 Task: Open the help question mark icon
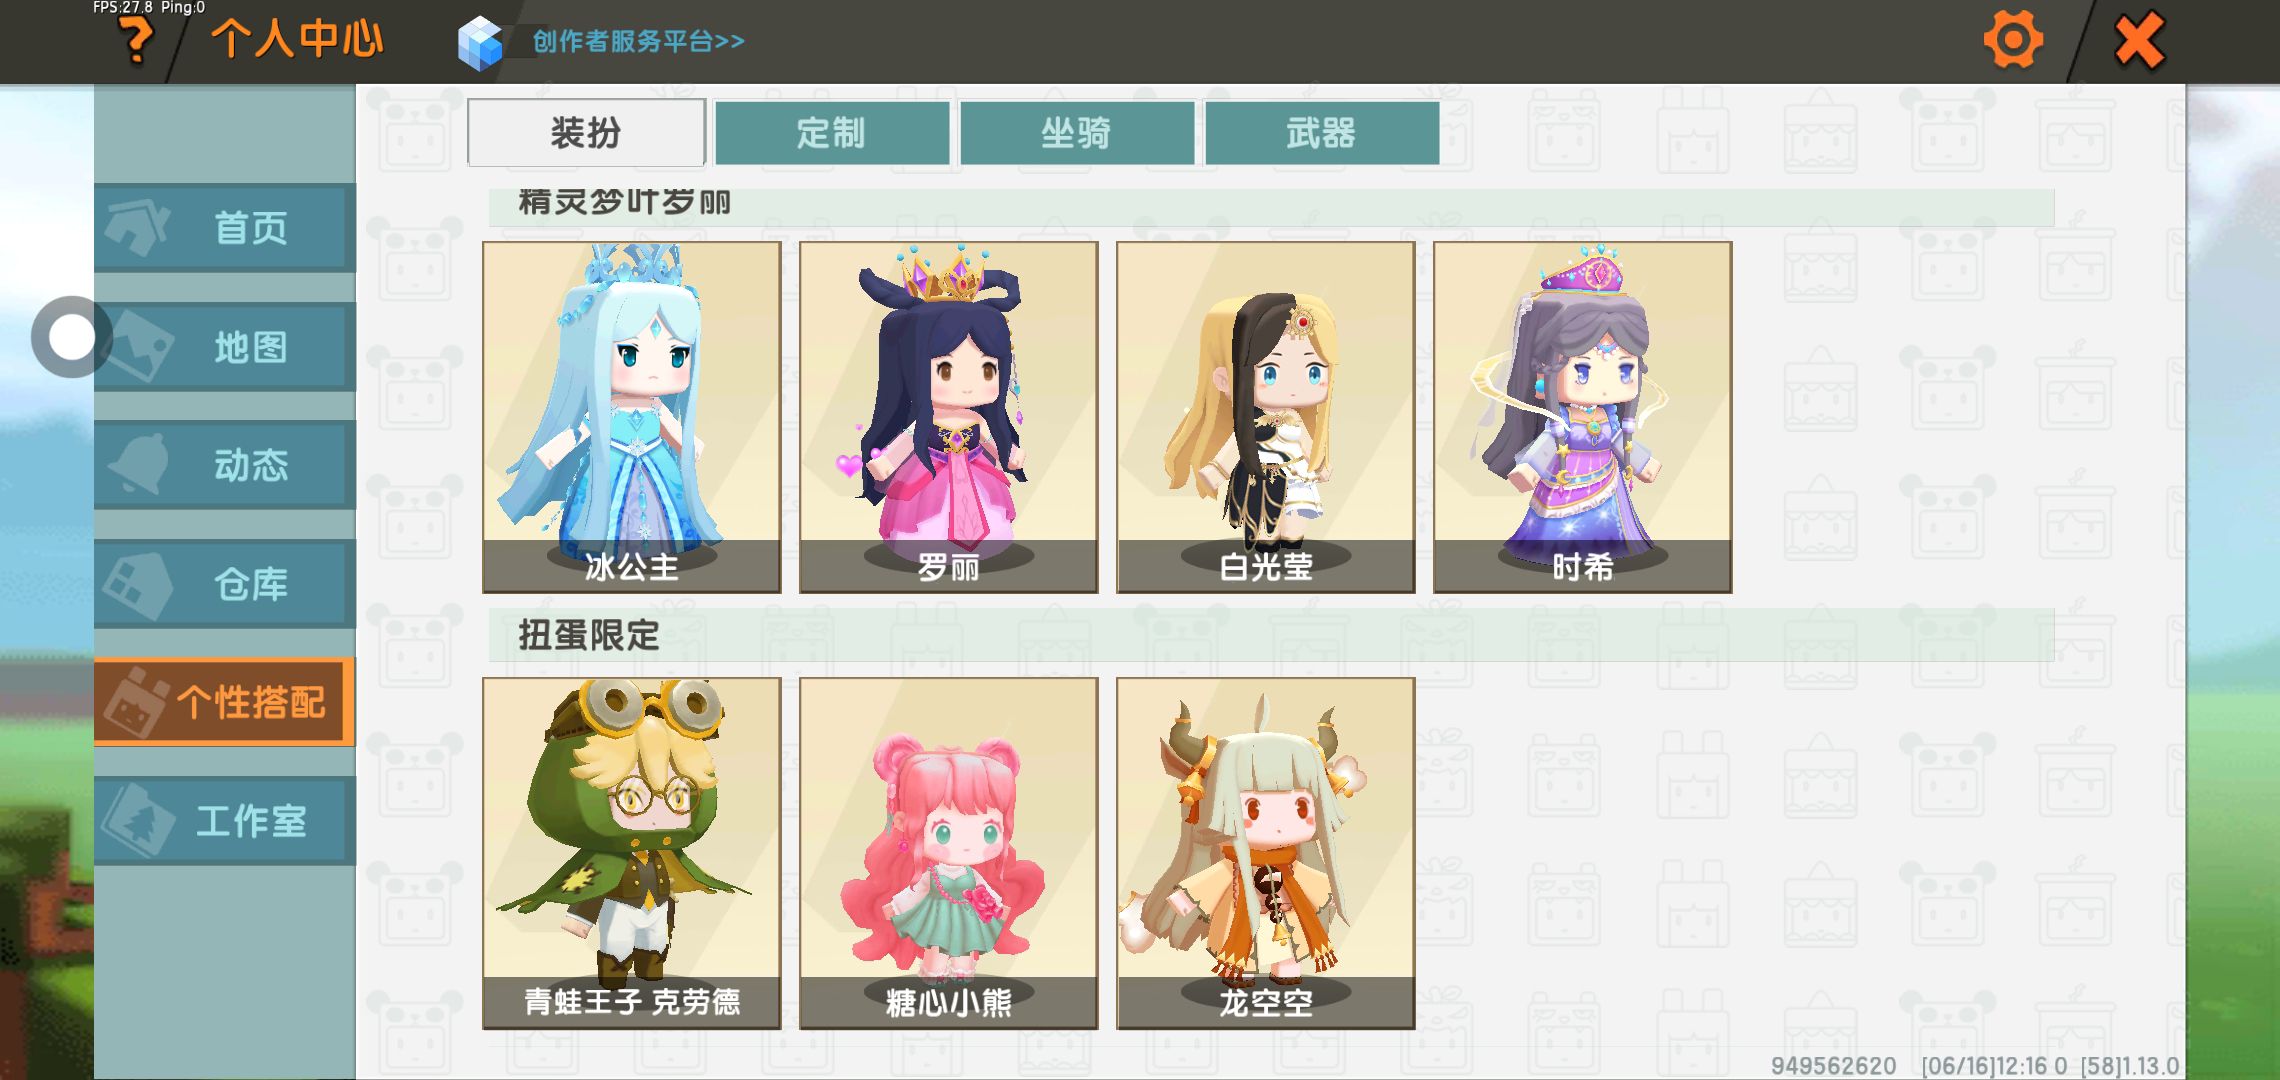[x=136, y=40]
